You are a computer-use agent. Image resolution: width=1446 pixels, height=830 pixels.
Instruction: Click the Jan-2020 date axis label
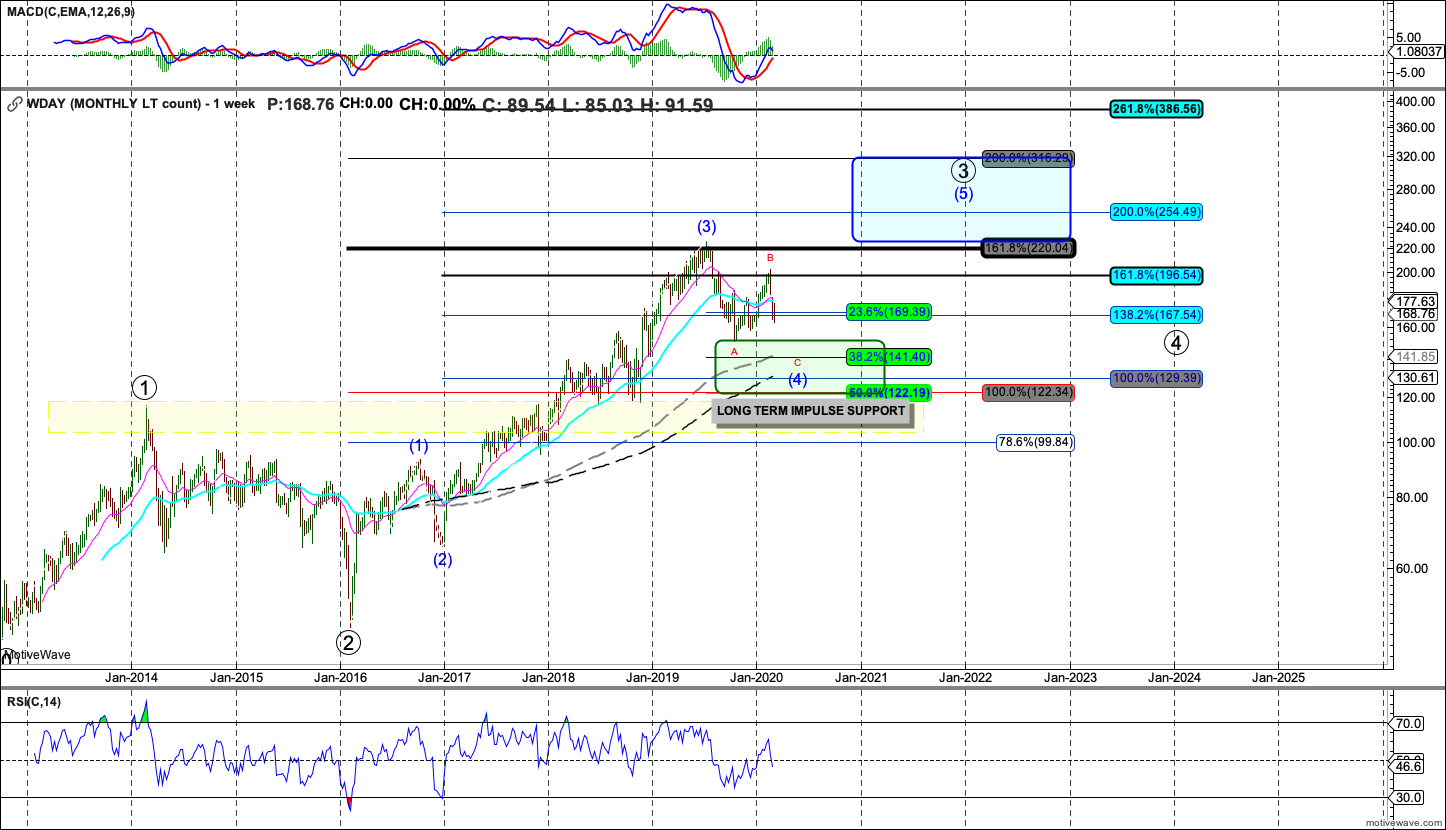(x=756, y=677)
